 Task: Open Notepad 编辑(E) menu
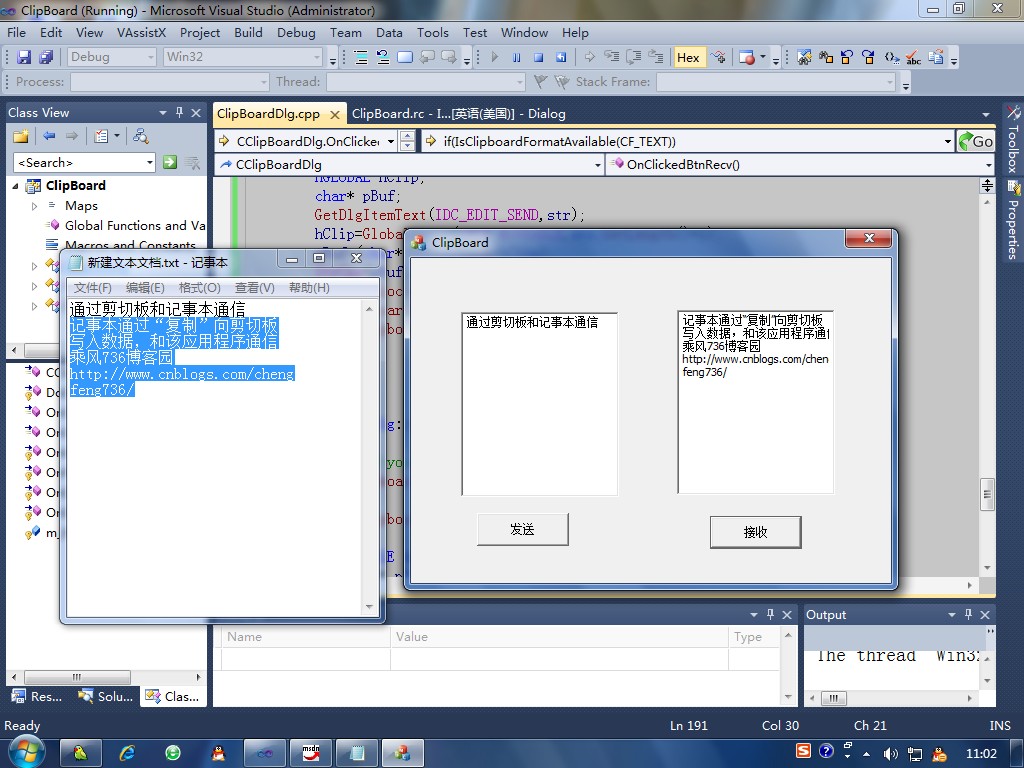145,288
